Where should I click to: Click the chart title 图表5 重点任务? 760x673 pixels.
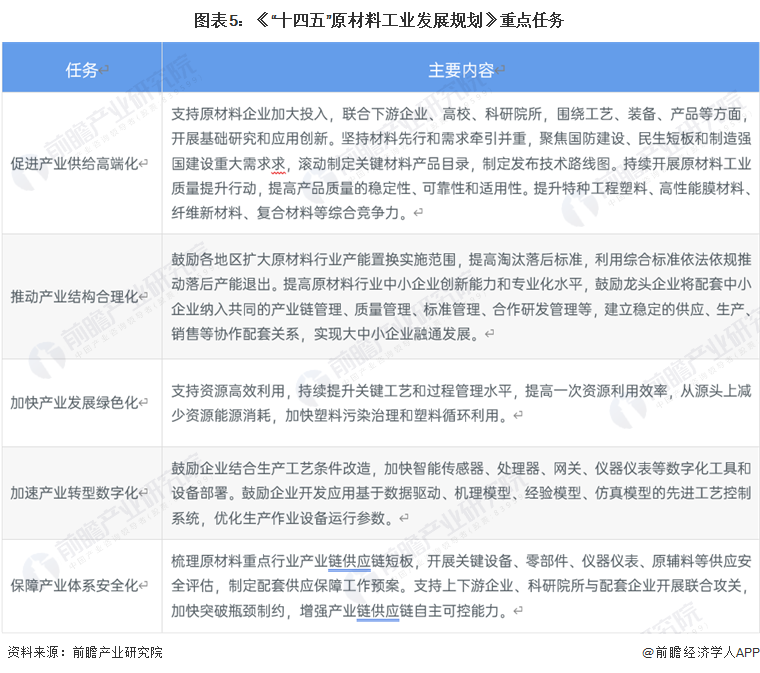pyautogui.click(x=379, y=20)
